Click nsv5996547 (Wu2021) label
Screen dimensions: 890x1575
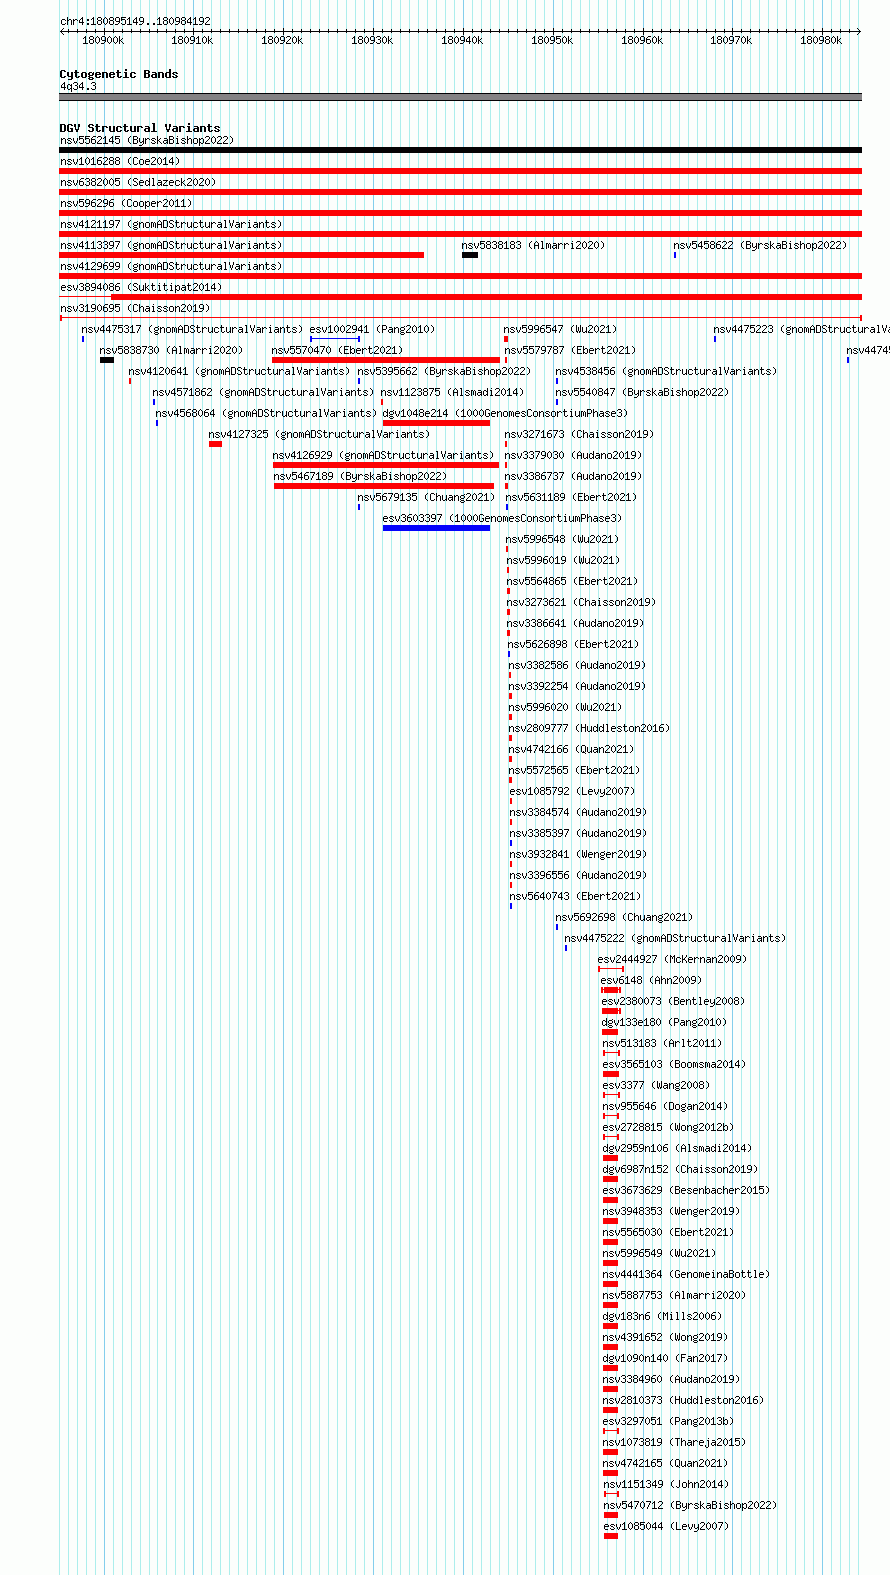coord(560,330)
